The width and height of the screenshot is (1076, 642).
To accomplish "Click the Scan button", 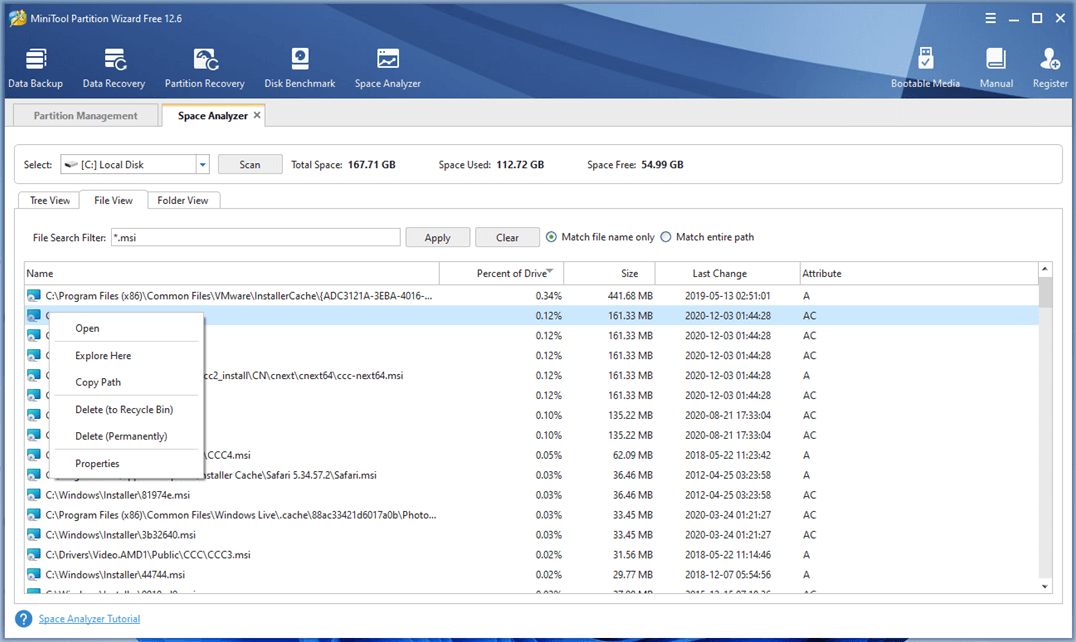I will (250, 165).
